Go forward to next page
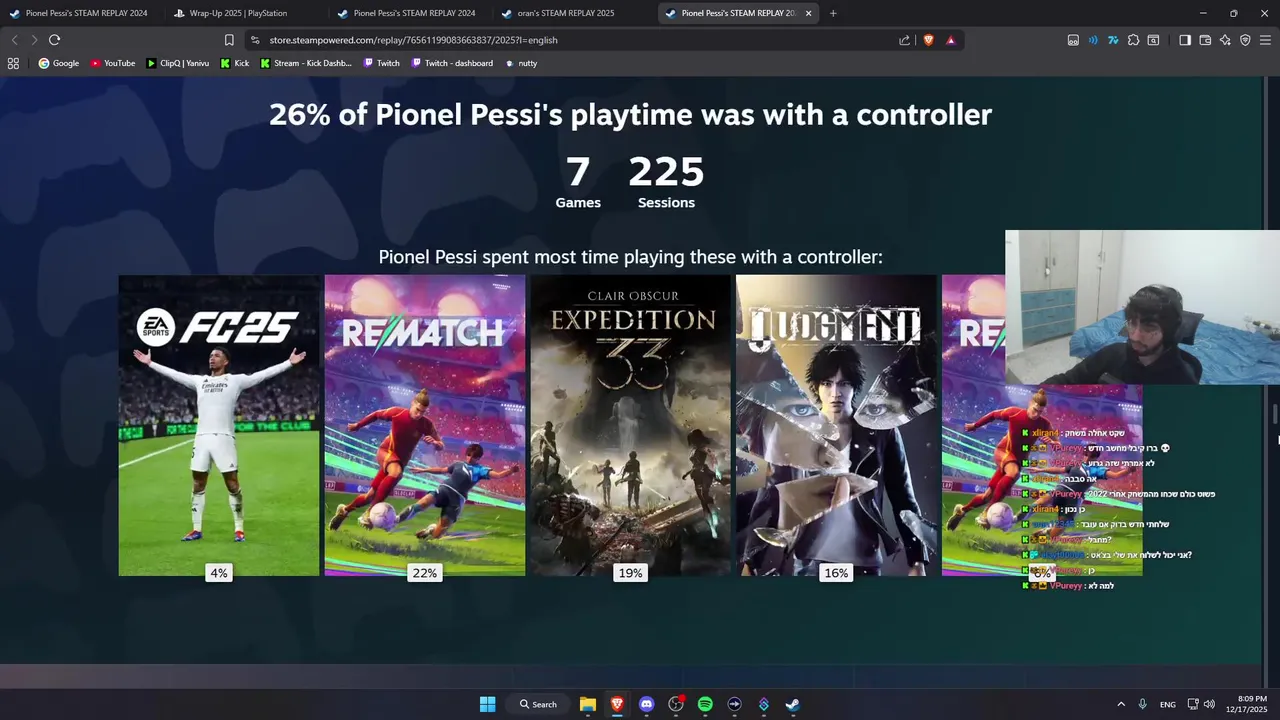This screenshot has width=1280, height=720. click(34, 40)
